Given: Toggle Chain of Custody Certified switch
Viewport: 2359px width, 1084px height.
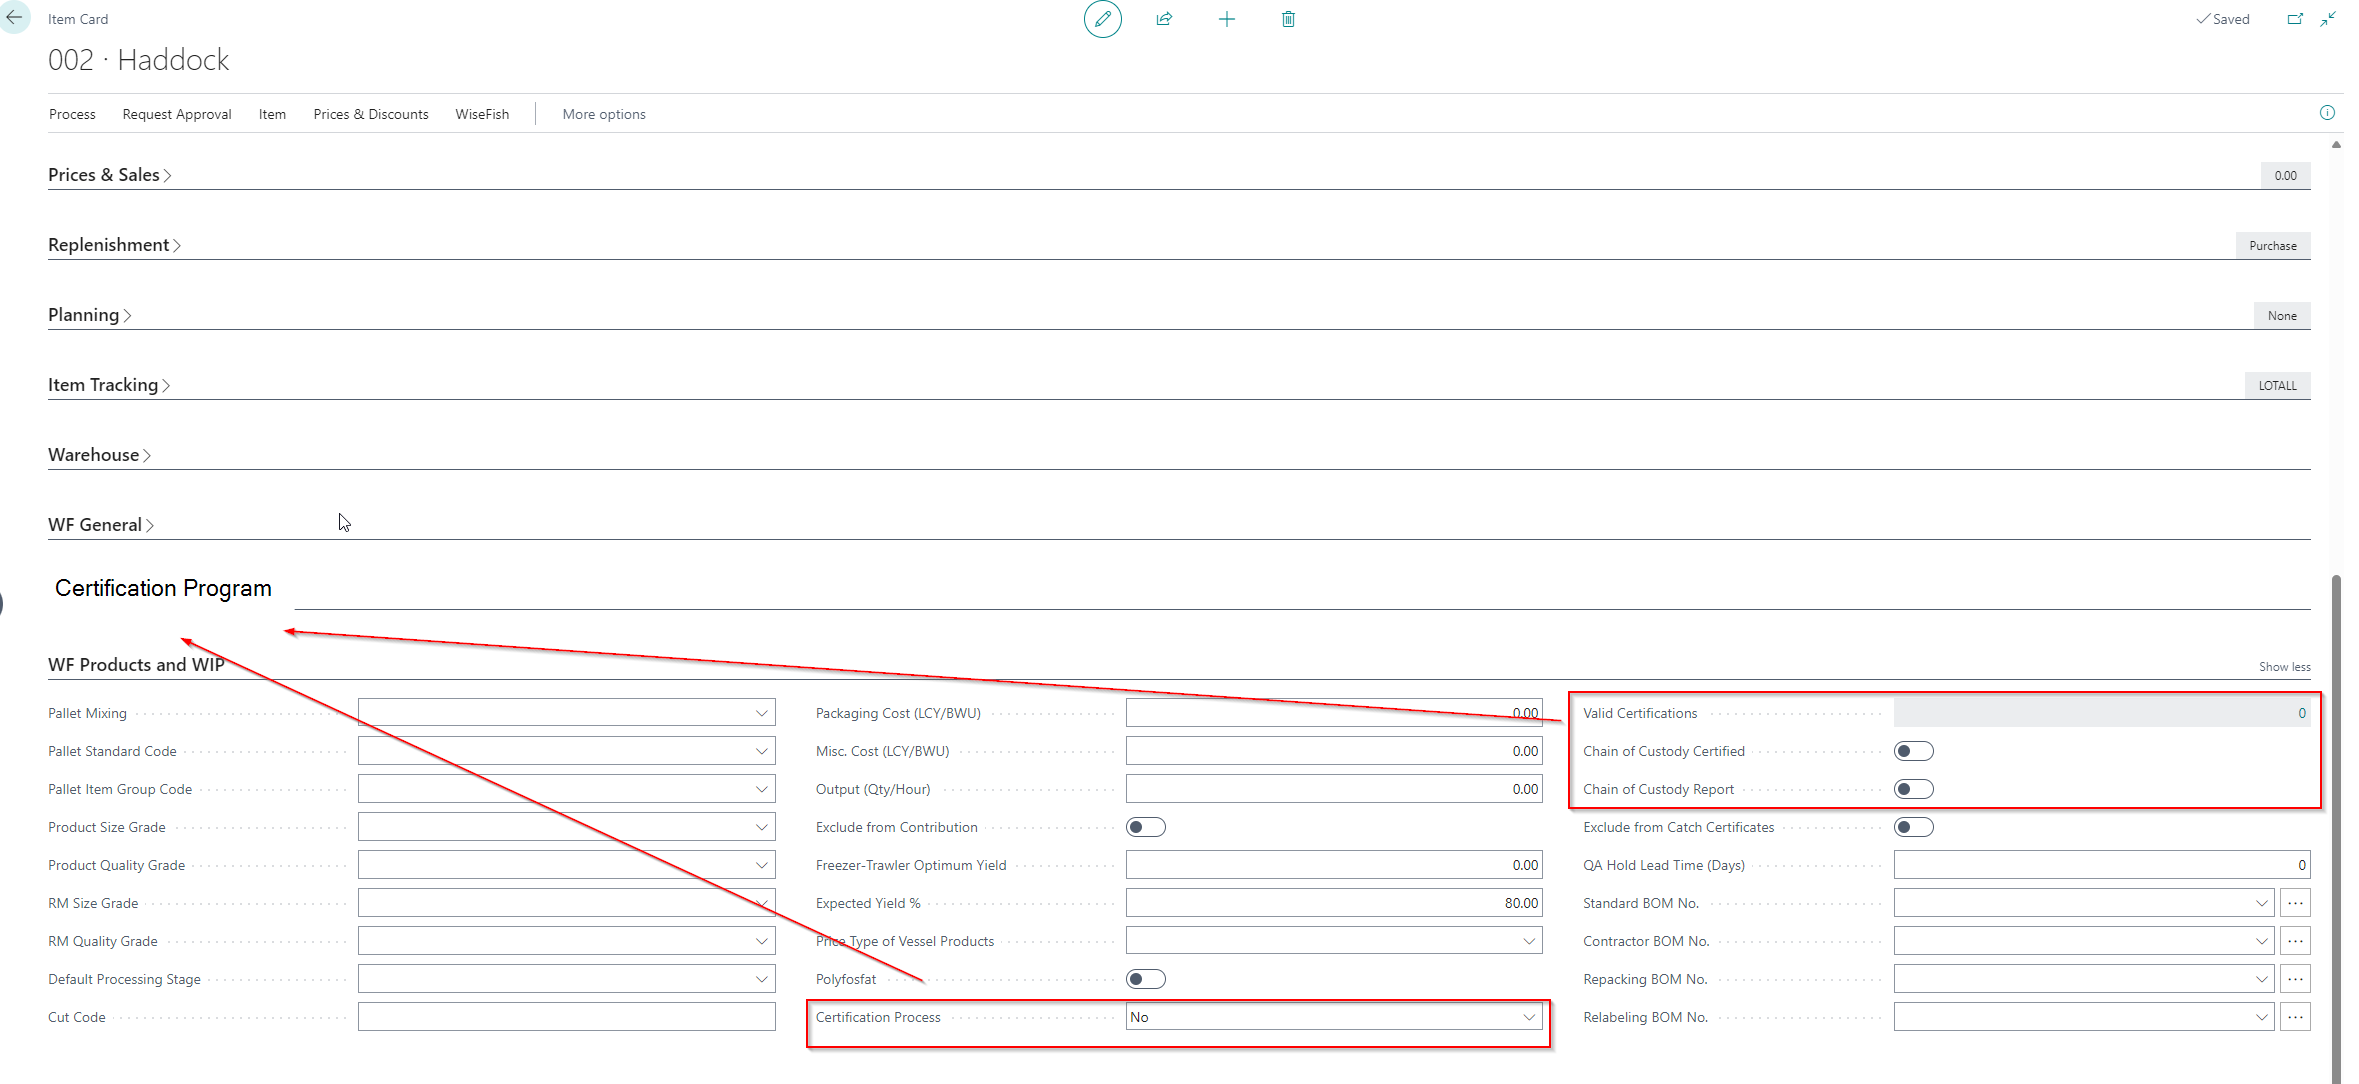Looking at the screenshot, I should pyautogui.click(x=1913, y=751).
